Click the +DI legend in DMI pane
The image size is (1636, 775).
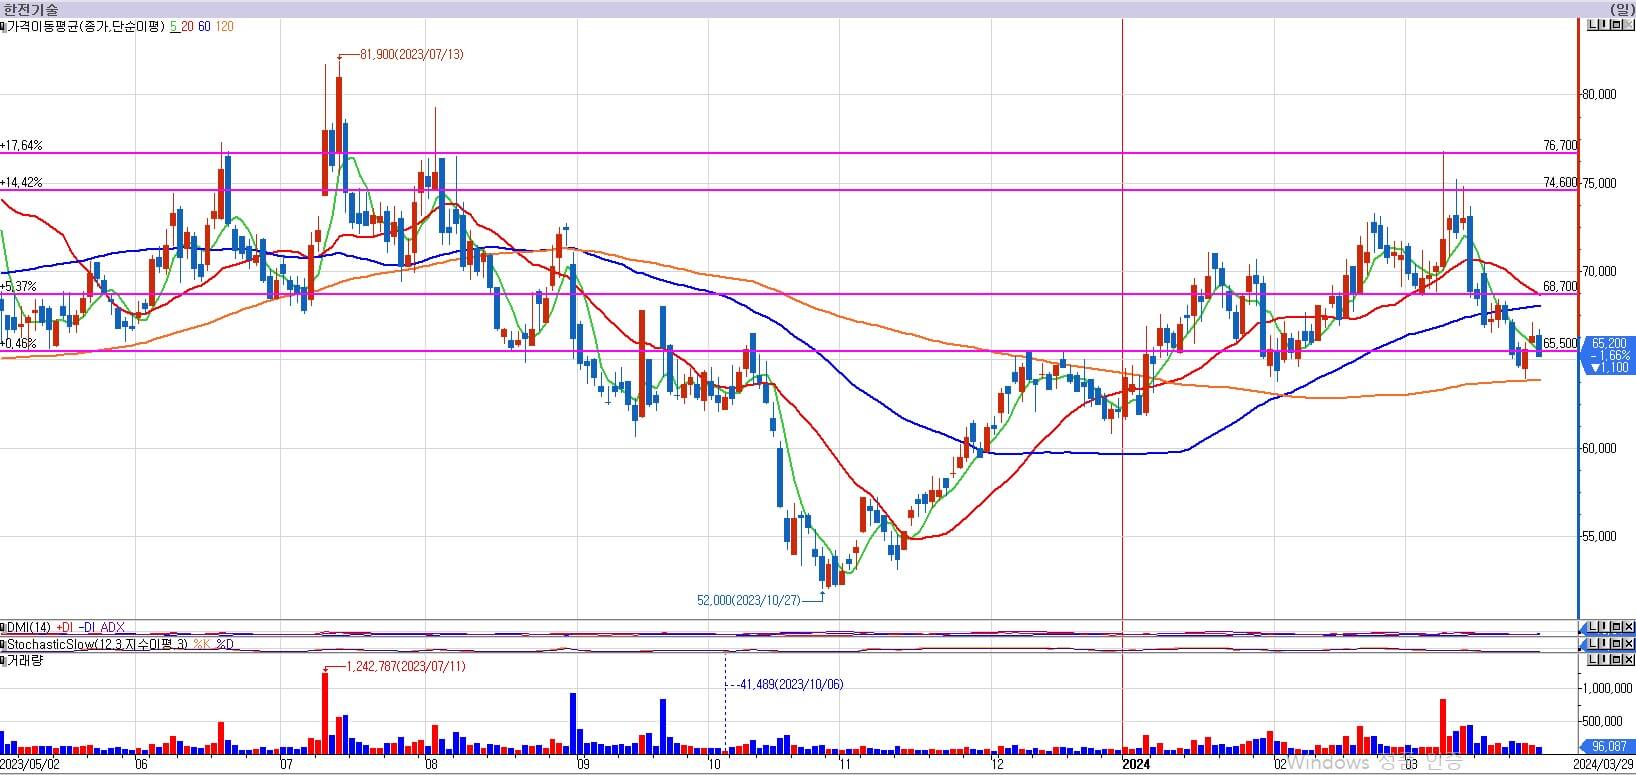[x=65, y=627]
